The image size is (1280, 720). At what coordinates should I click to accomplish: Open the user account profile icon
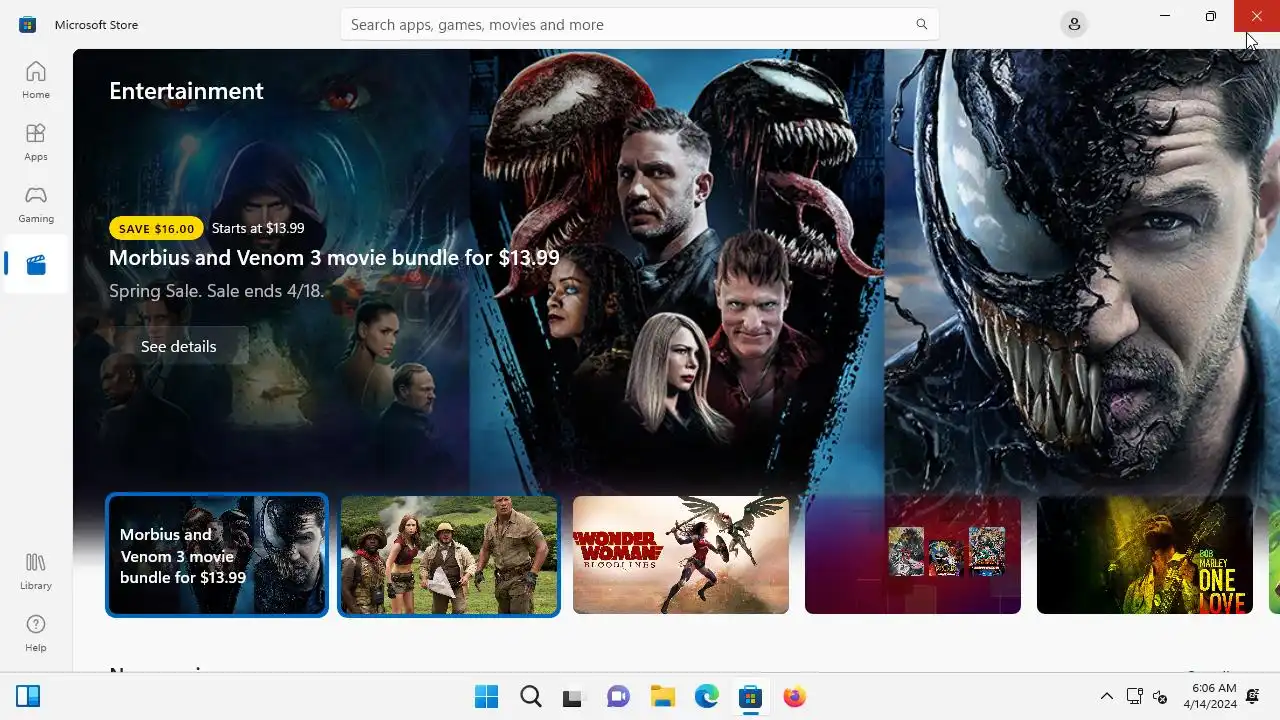tap(1074, 24)
